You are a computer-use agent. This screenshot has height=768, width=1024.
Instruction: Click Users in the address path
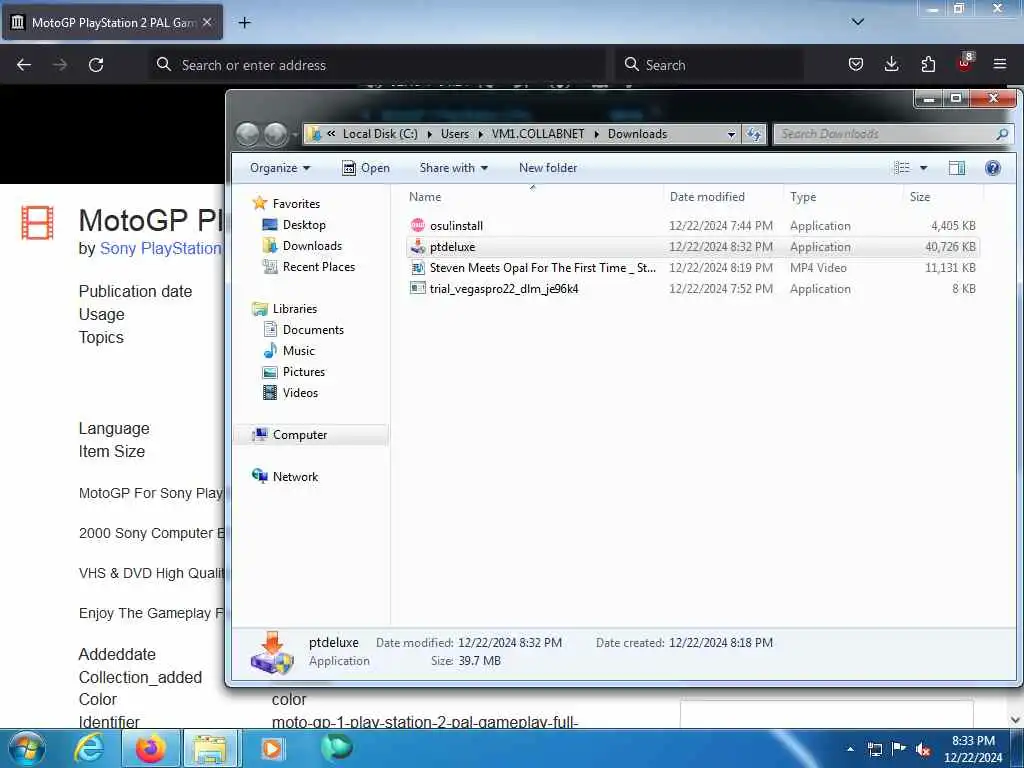[455, 134]
